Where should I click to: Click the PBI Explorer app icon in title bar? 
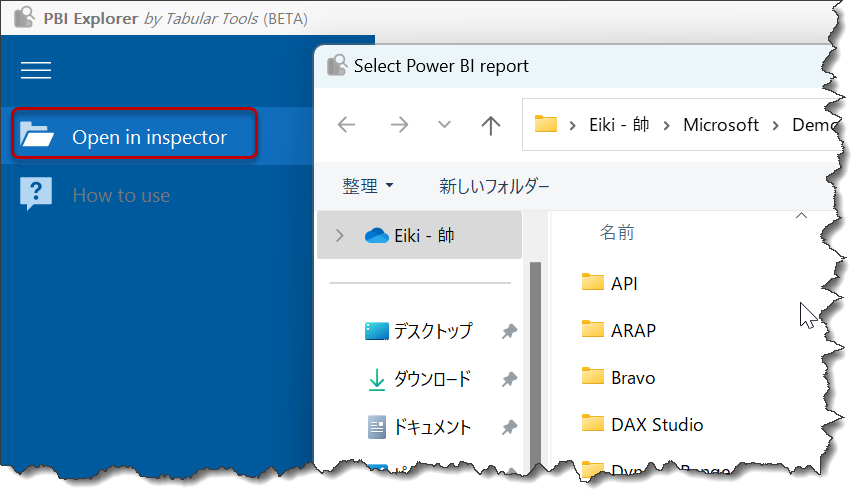coord(24,18)
